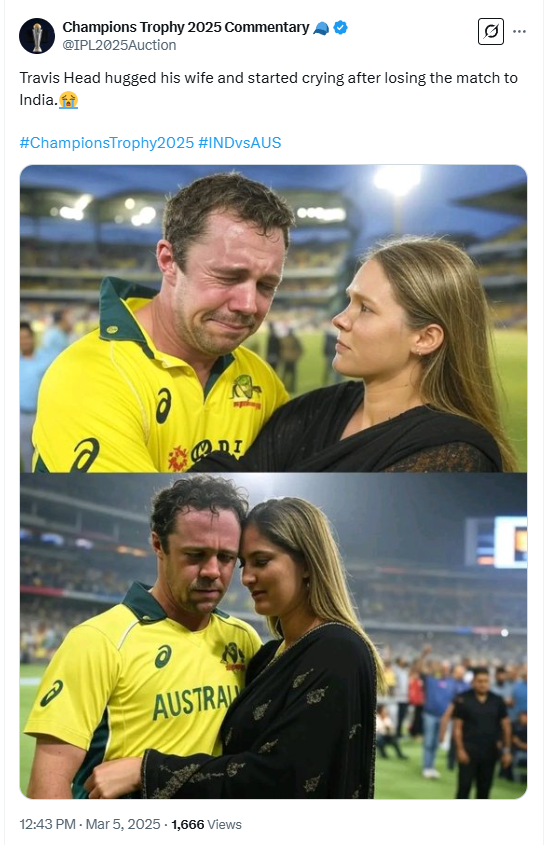
Task: Follow the #ChampionsTrophy2025 hashtag
Action: click(107, 143)
